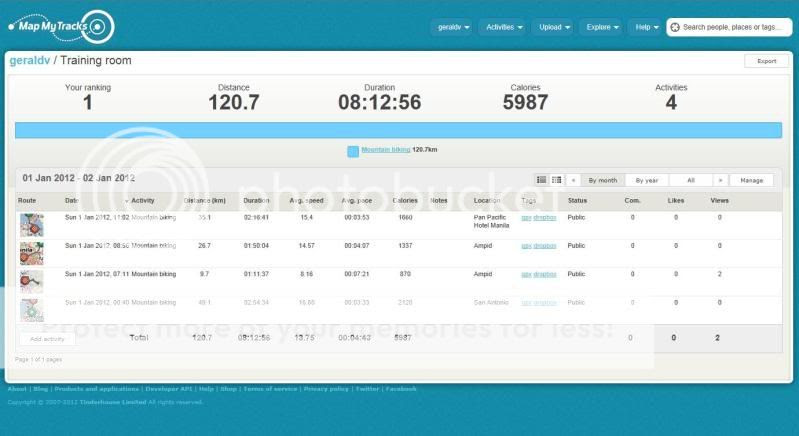Viewport: 799px width, 436px height.
Task: Open the Help dropdown menu
Action: 647,27
